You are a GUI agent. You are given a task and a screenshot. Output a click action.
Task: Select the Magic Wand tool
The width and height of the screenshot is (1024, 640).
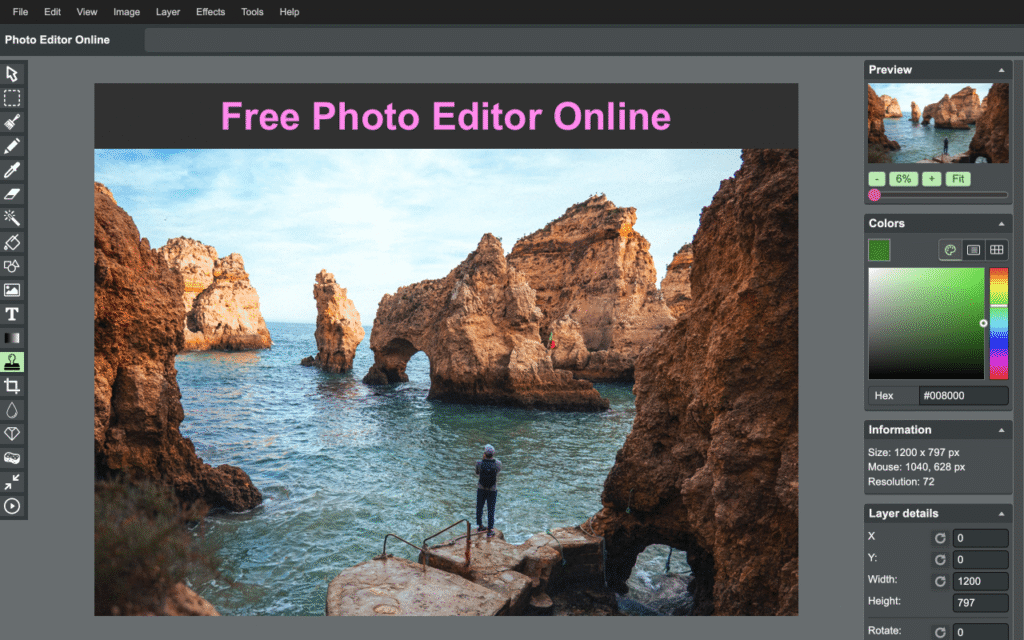point(13,218)
